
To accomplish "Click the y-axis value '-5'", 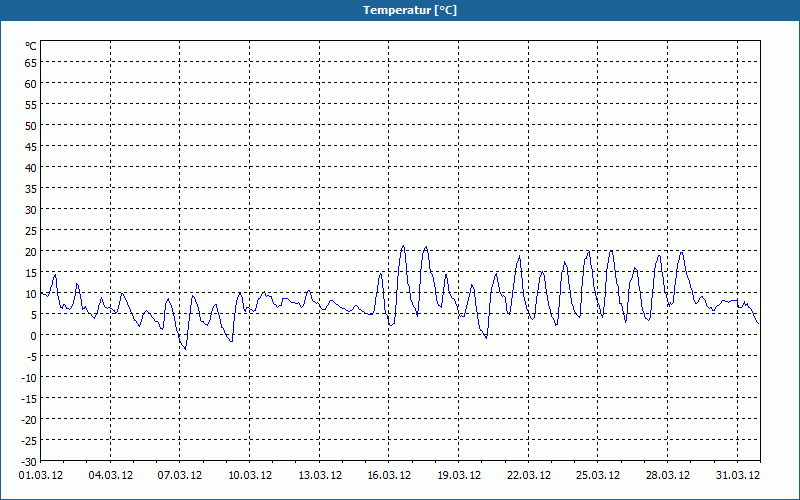I will 32,357.
